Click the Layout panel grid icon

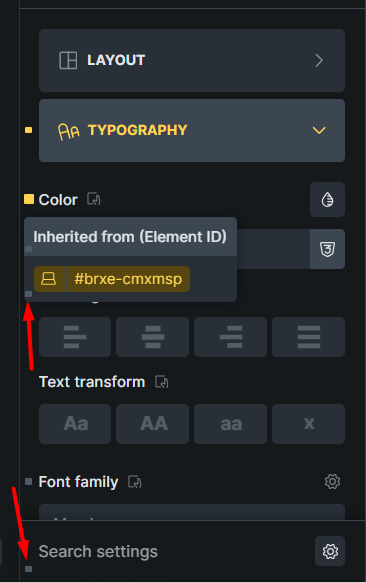click(68, 60)
